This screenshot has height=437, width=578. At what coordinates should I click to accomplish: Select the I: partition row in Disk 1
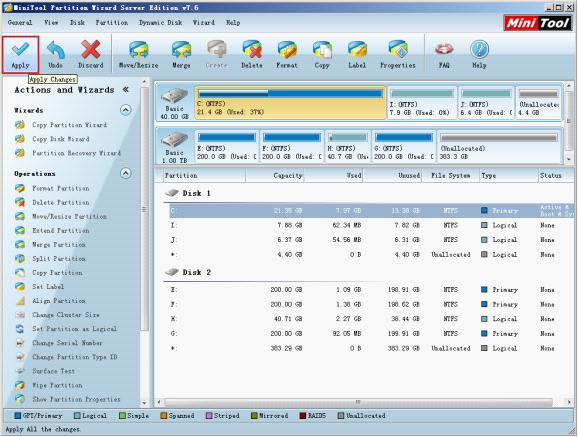(372, 225)
